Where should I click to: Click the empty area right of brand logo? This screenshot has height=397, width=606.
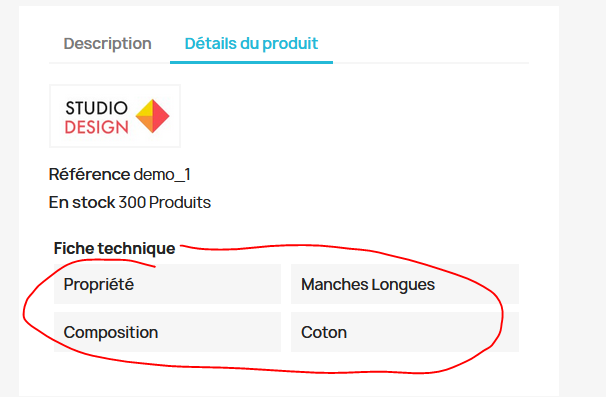click(348, 116)
